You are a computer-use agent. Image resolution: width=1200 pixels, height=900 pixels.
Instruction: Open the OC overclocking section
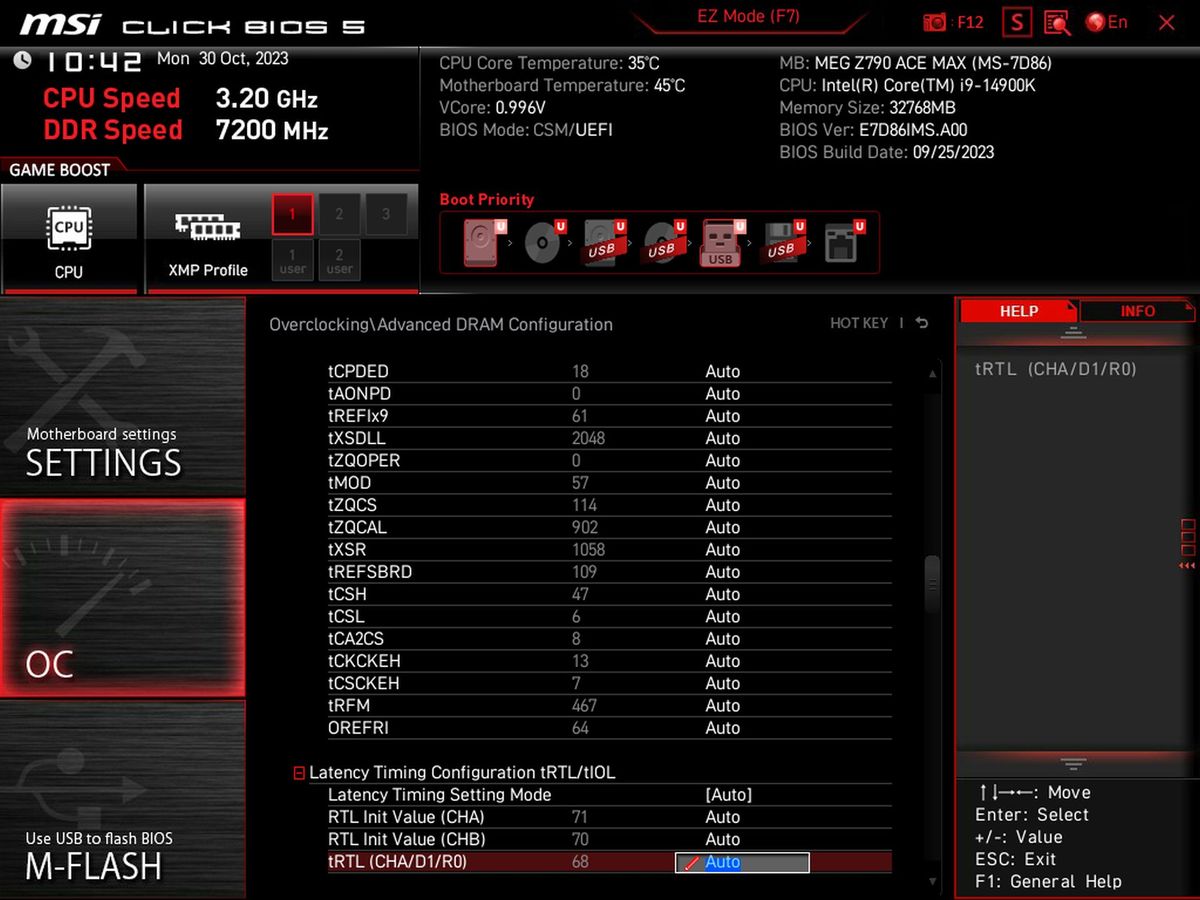tap(122, 598)
